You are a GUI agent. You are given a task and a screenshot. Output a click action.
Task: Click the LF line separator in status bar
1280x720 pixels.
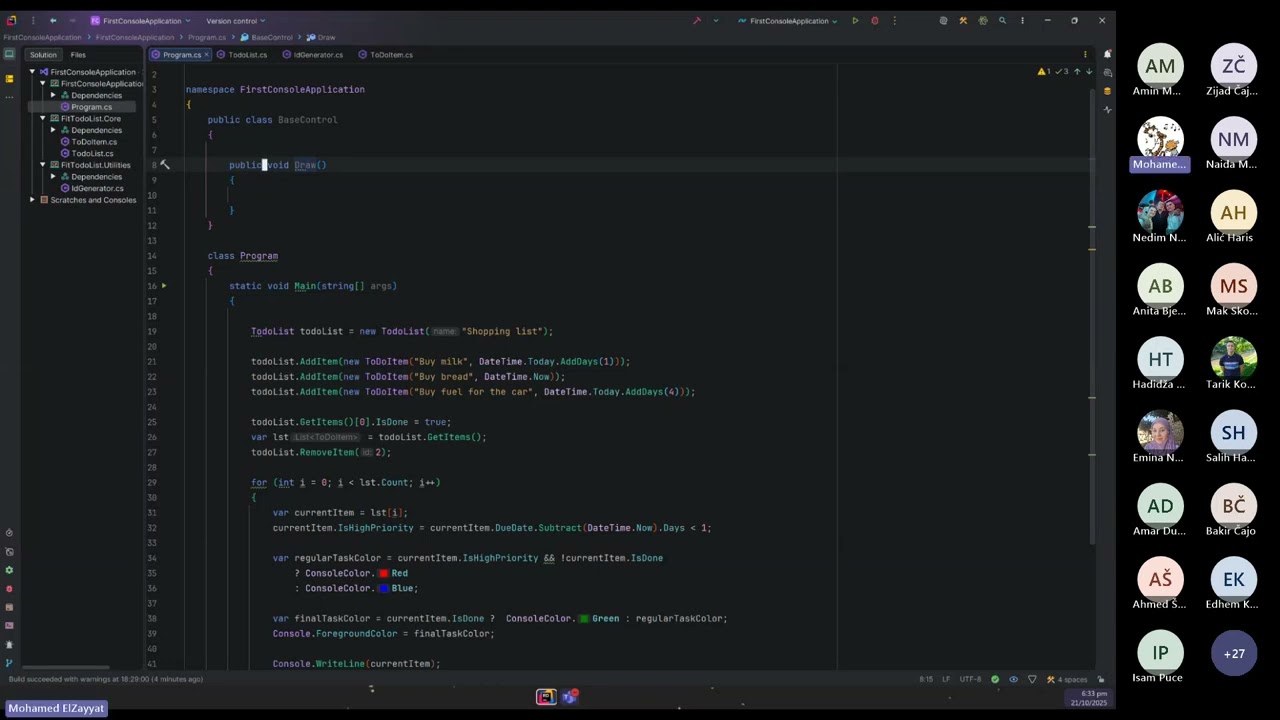tap(946, 680)
